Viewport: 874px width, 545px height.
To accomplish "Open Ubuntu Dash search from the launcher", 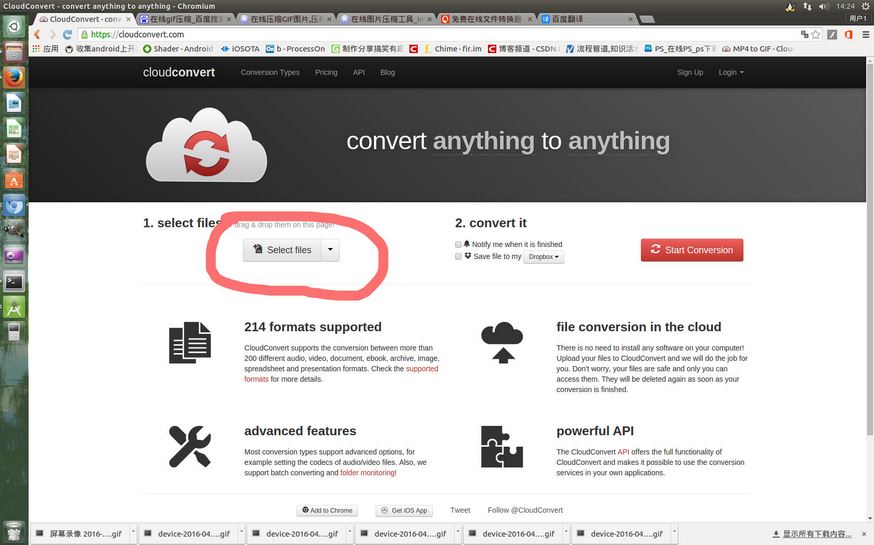I will [x=14, y=26].
